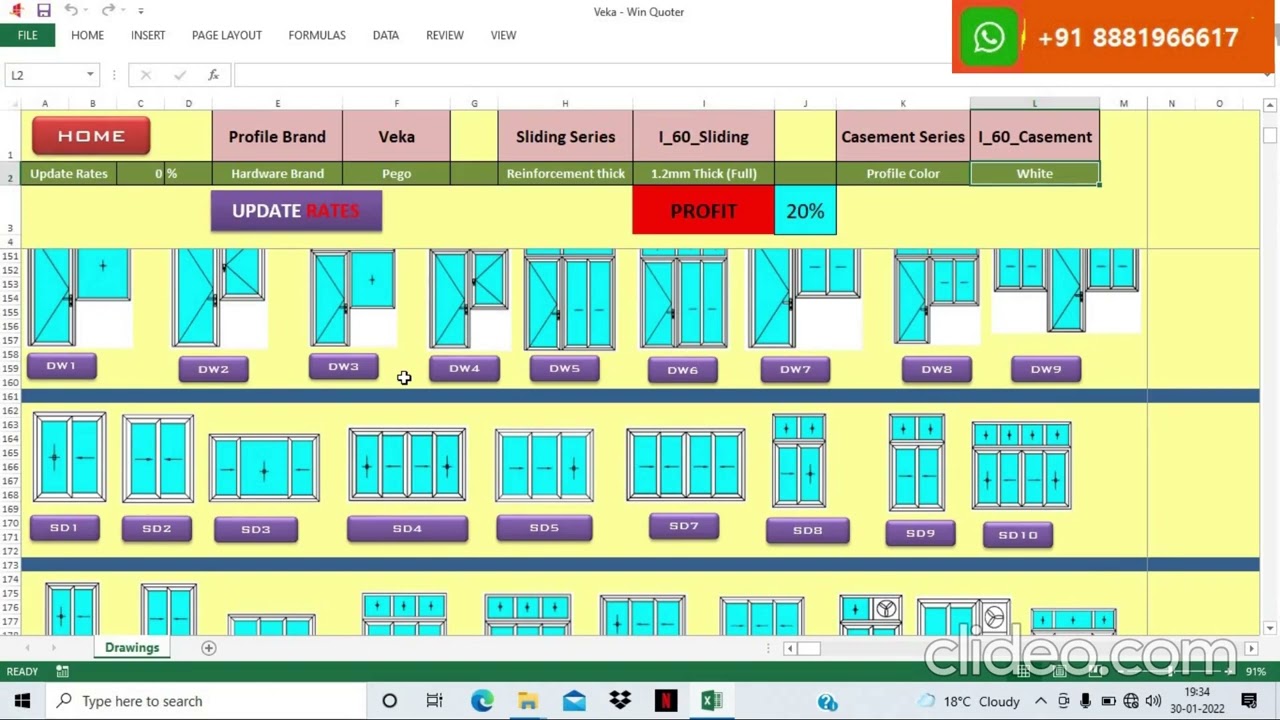The width and height of the screenshot is (1280, 720).
Task: Click the DW5 design button
Action: (x=564, y=368)
